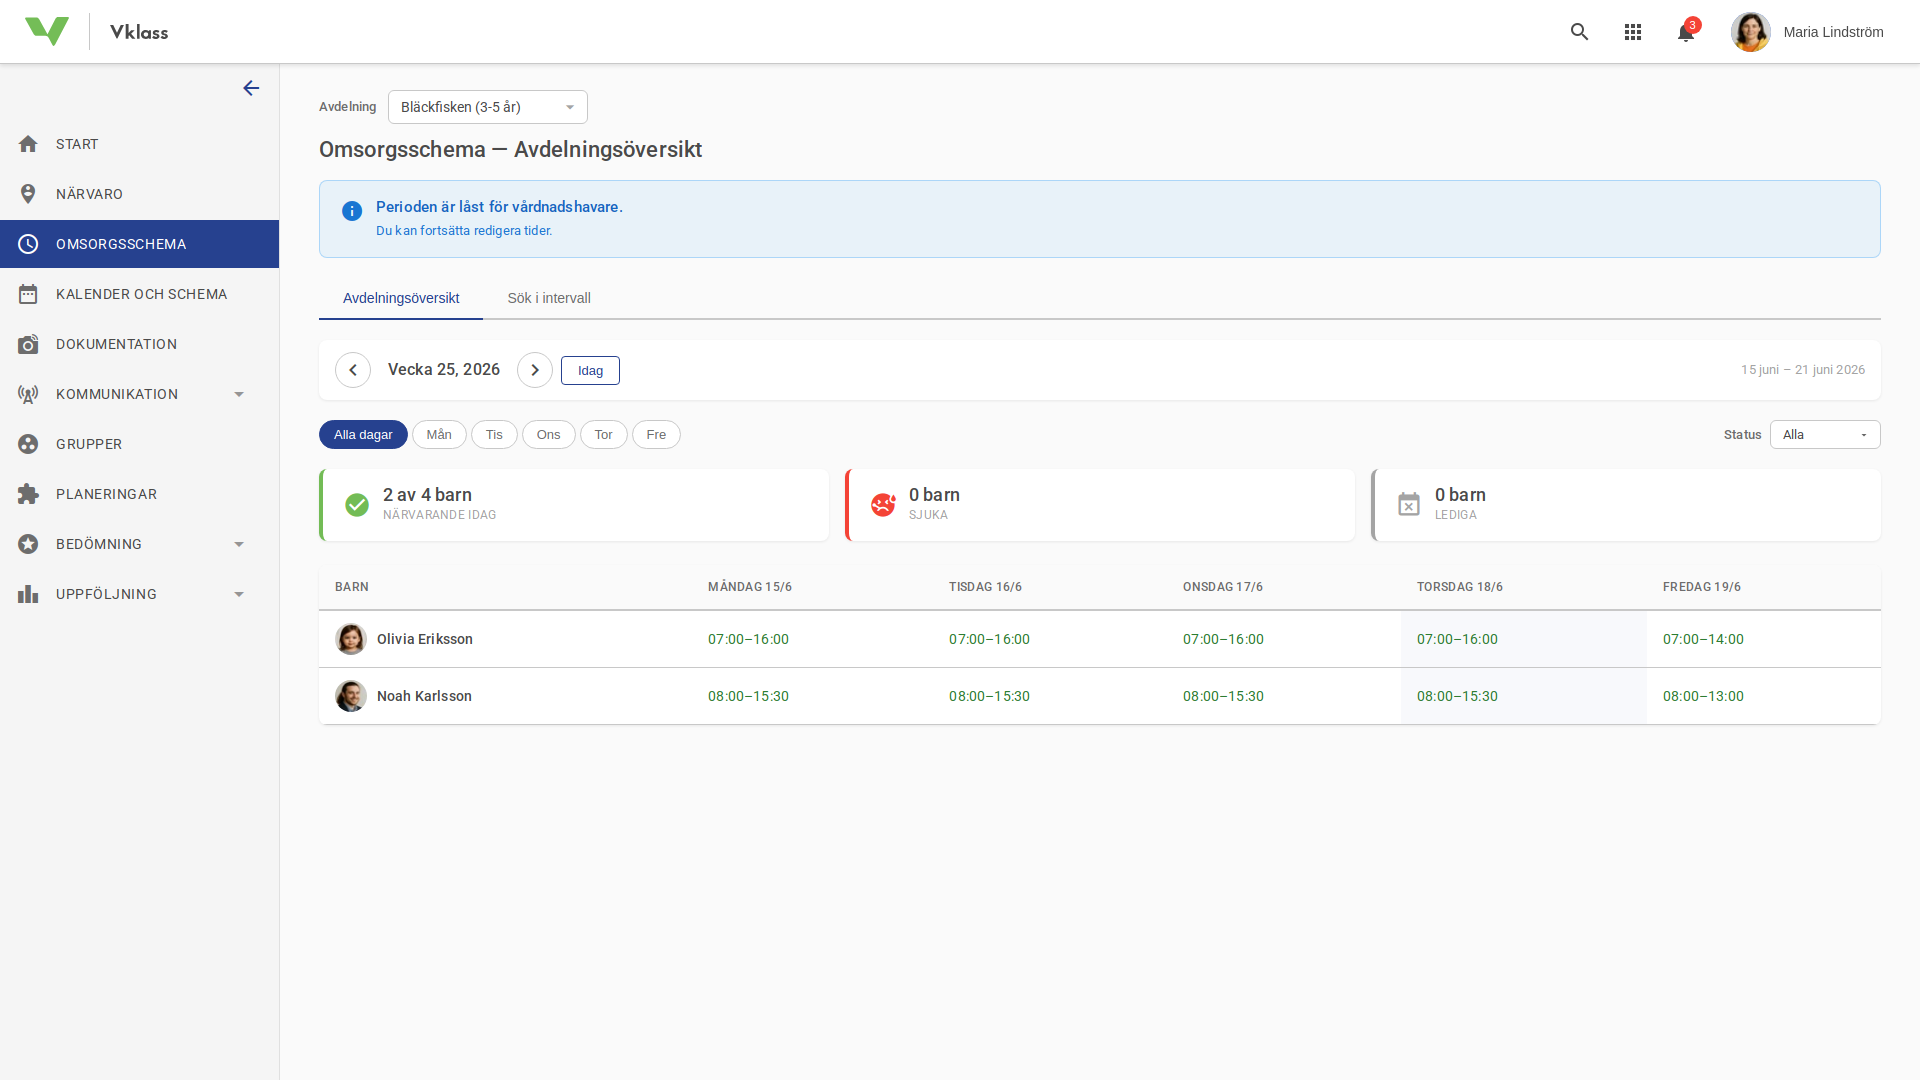The width and height of the screenshot is (1920, 1080).
Task: Go to previous week arrow
Action: (x=353, y=370)
